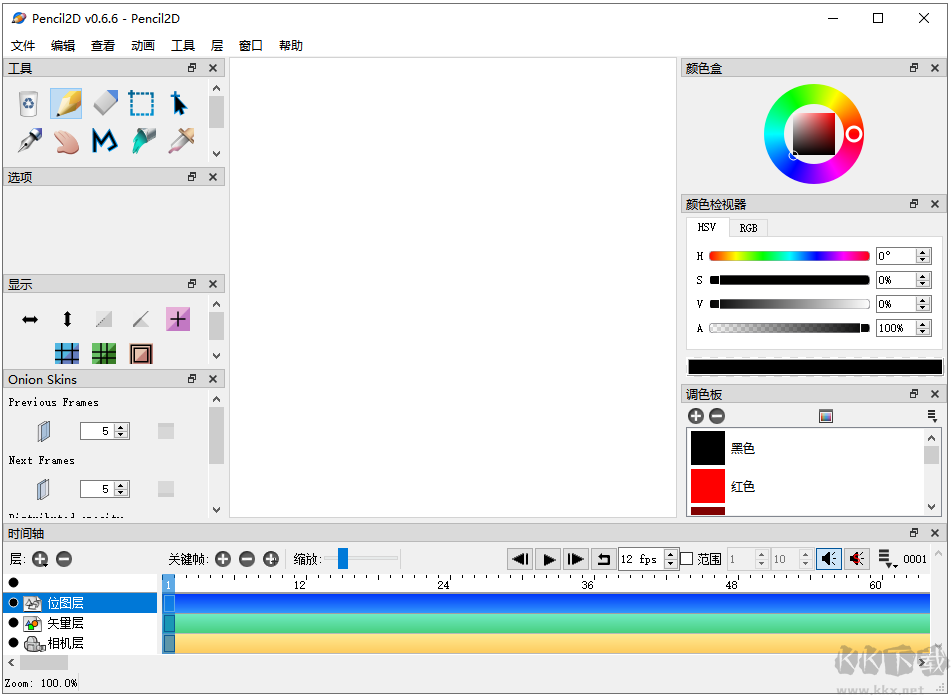Add a new keyframe with the plus icon

223,559
